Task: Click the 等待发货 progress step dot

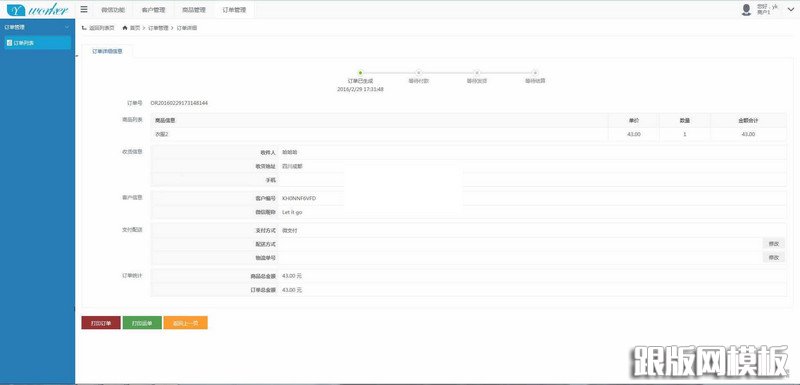Action: click(x=477, y=73)
